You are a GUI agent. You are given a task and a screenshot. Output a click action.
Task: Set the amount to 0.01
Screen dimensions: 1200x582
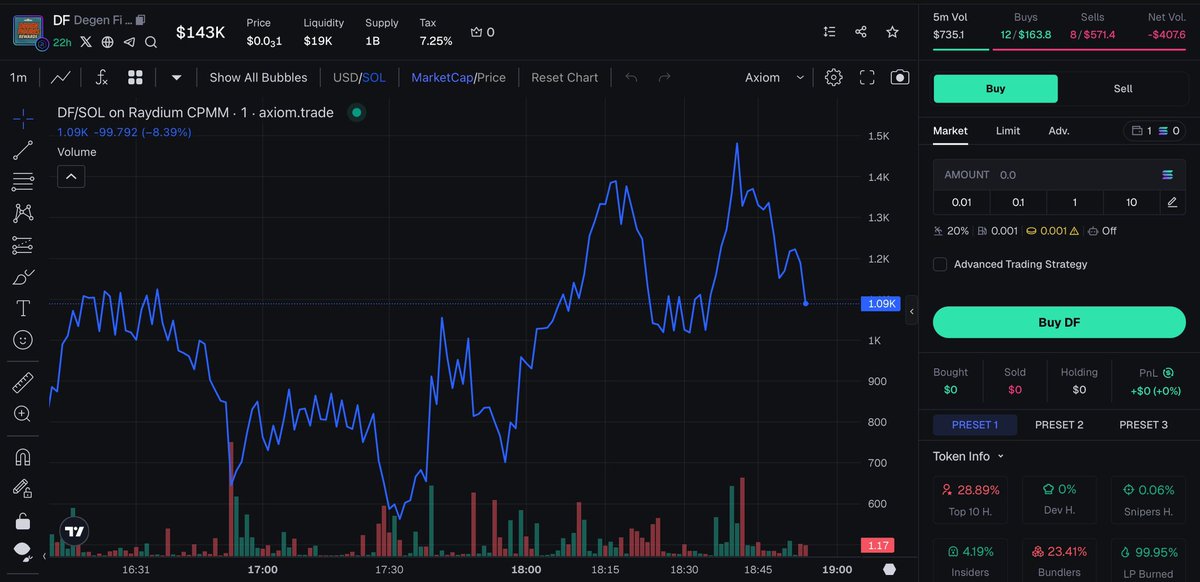961,202
